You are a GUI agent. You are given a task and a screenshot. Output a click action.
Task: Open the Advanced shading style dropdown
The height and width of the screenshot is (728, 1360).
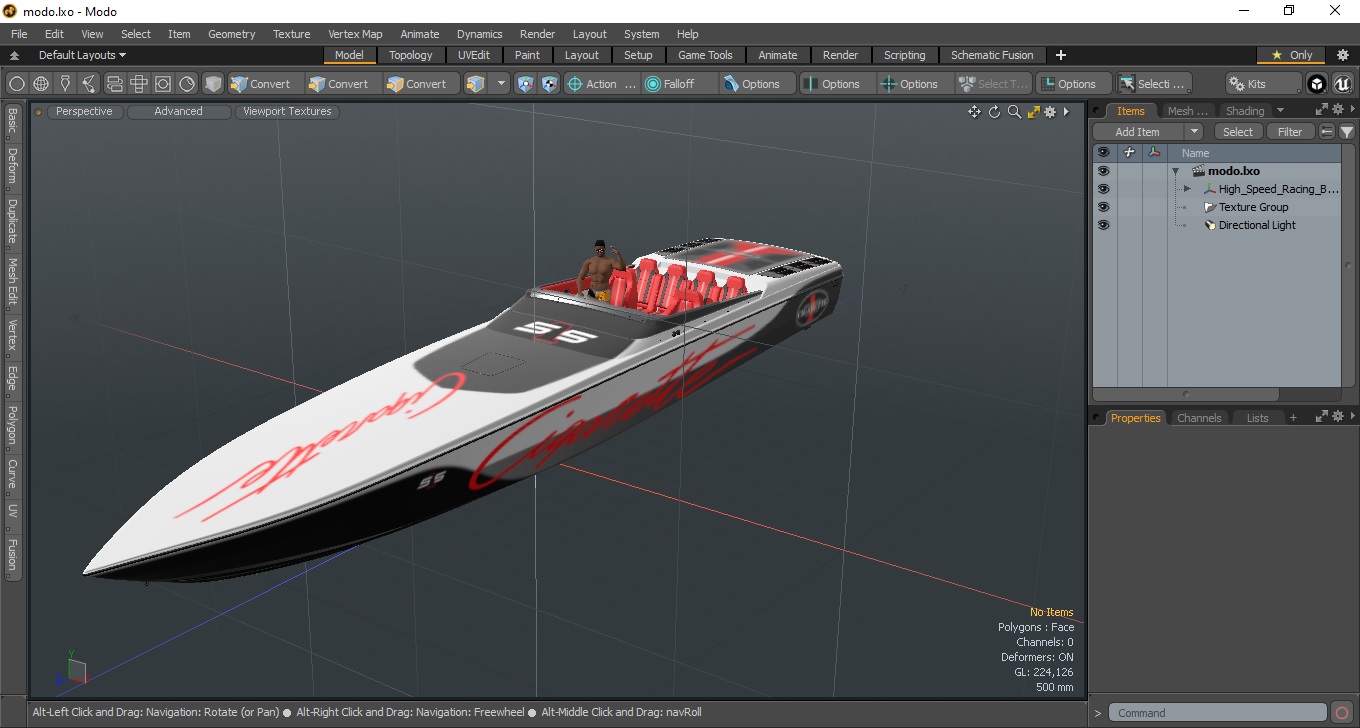pyautogui.click(x=178, y=112)
